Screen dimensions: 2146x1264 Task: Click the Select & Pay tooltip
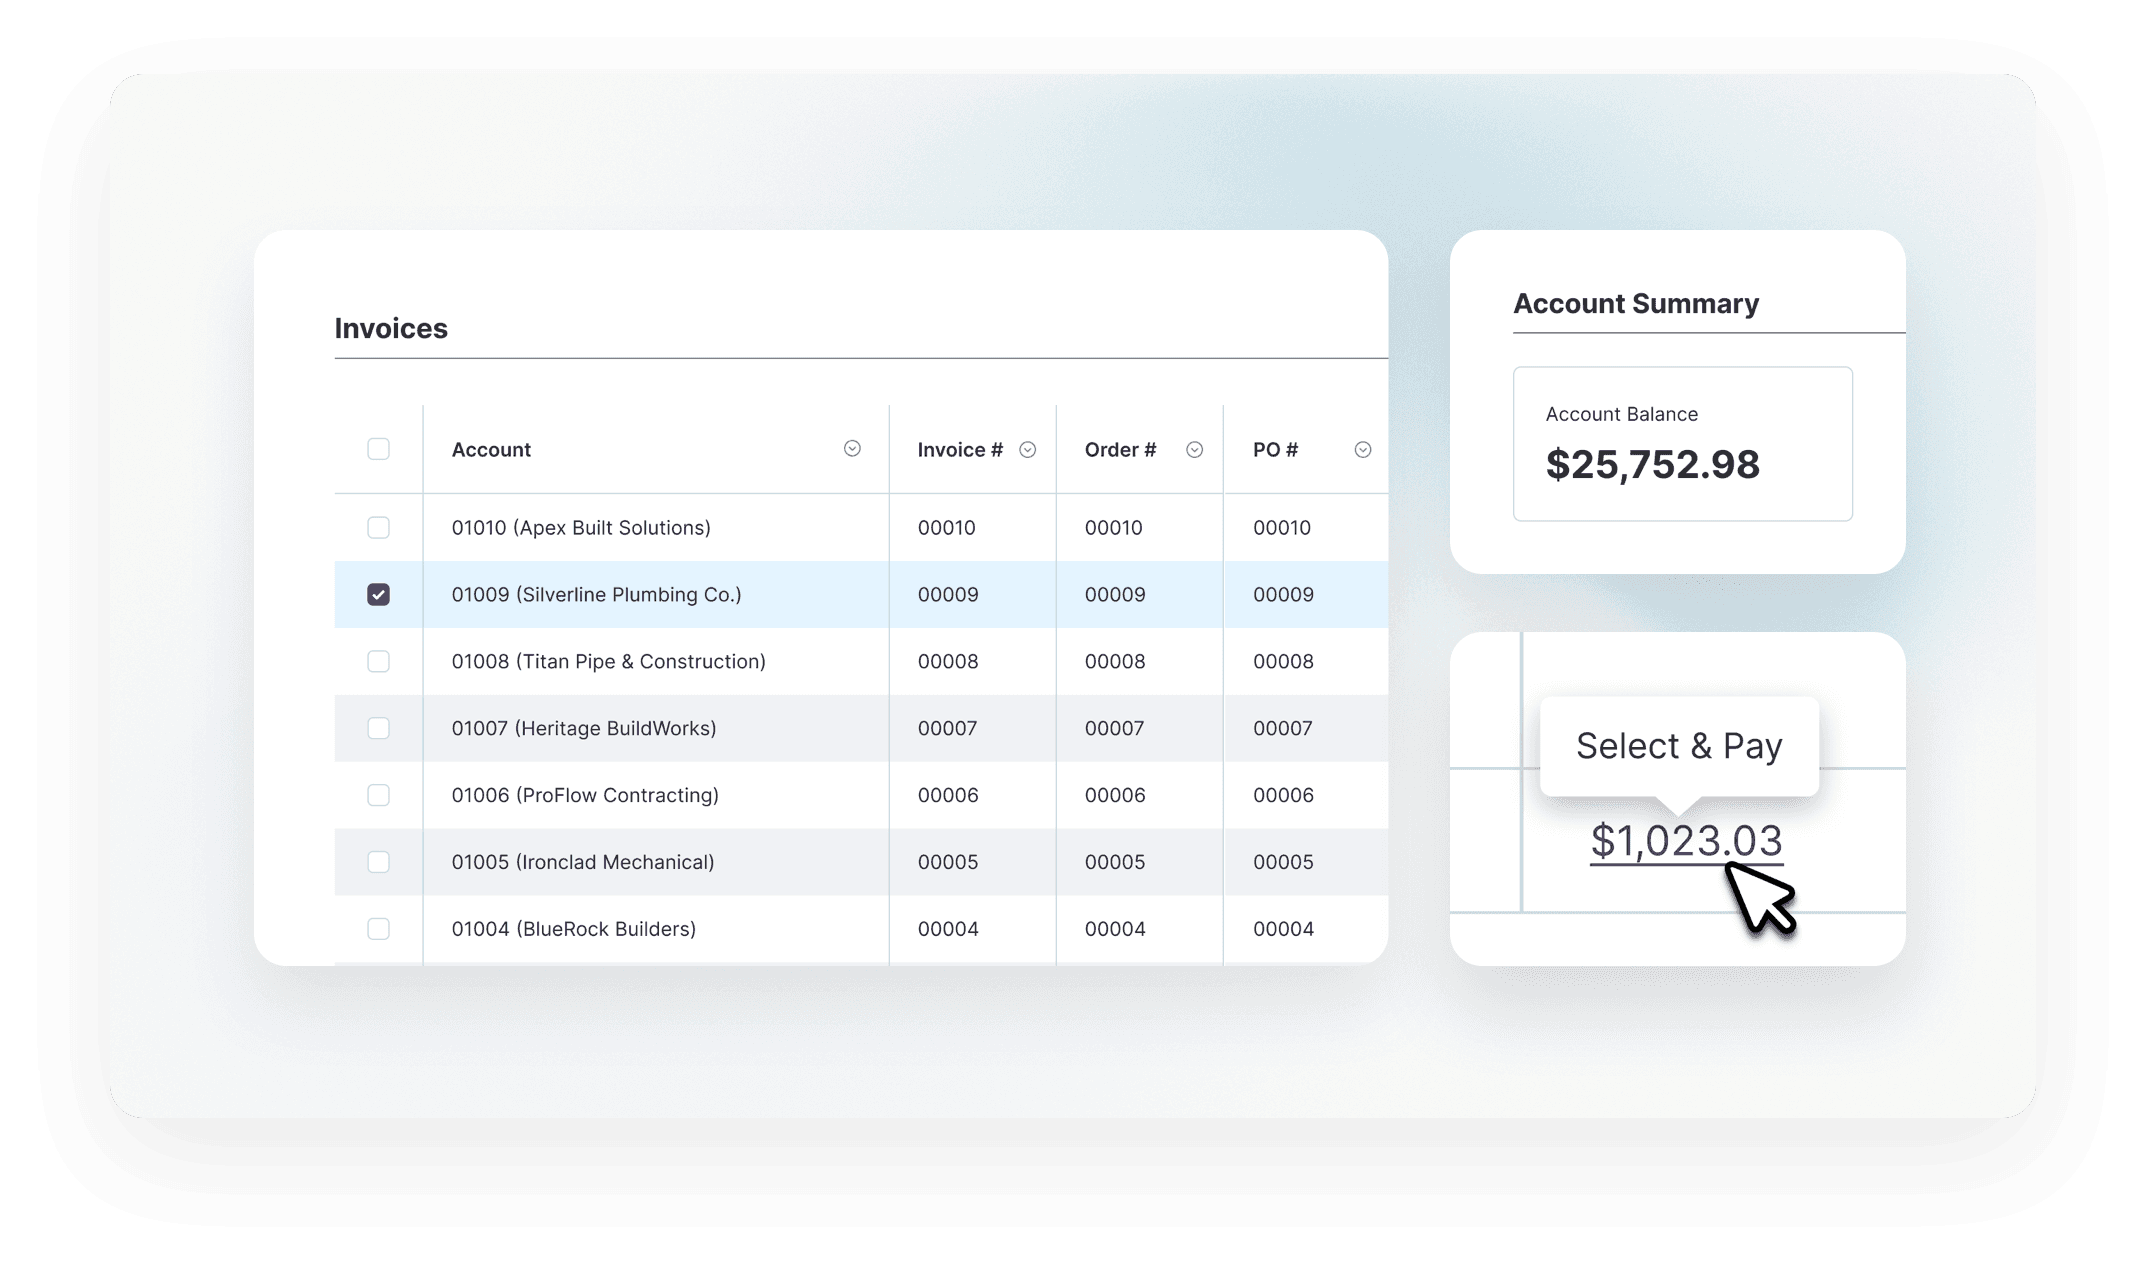[1679, 746]
